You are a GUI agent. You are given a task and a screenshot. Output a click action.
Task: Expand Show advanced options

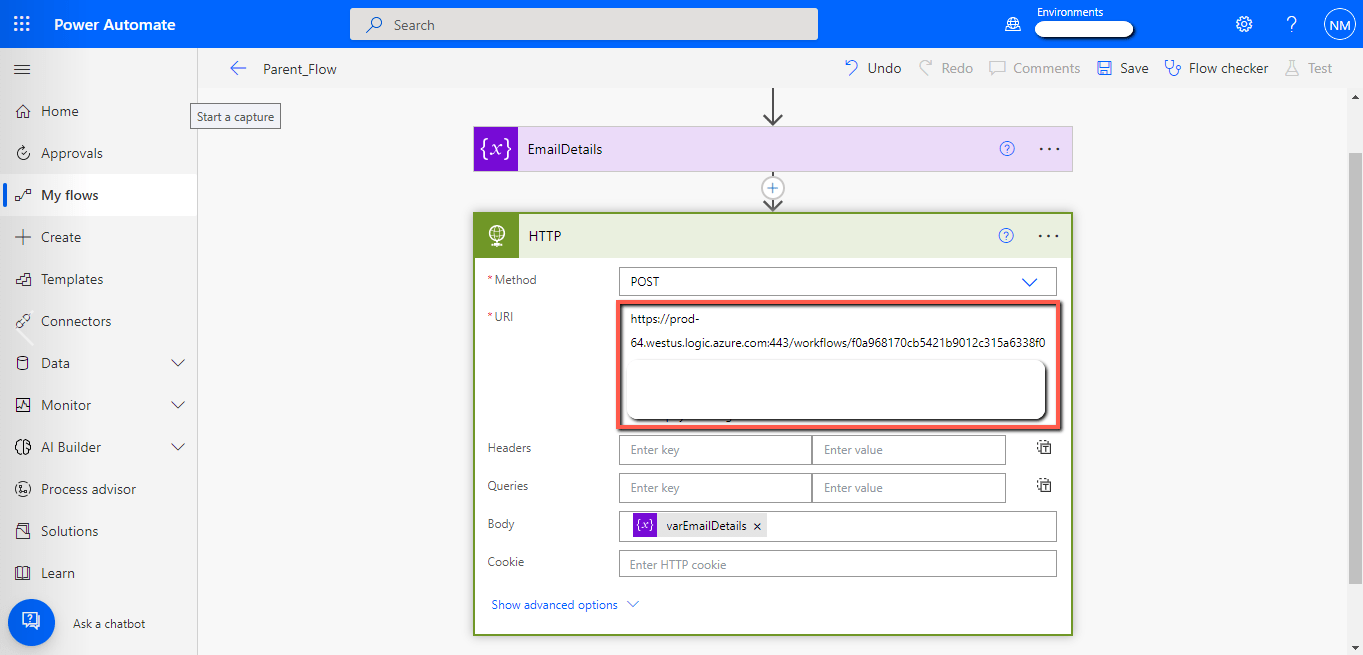click(x=564, y=605)
